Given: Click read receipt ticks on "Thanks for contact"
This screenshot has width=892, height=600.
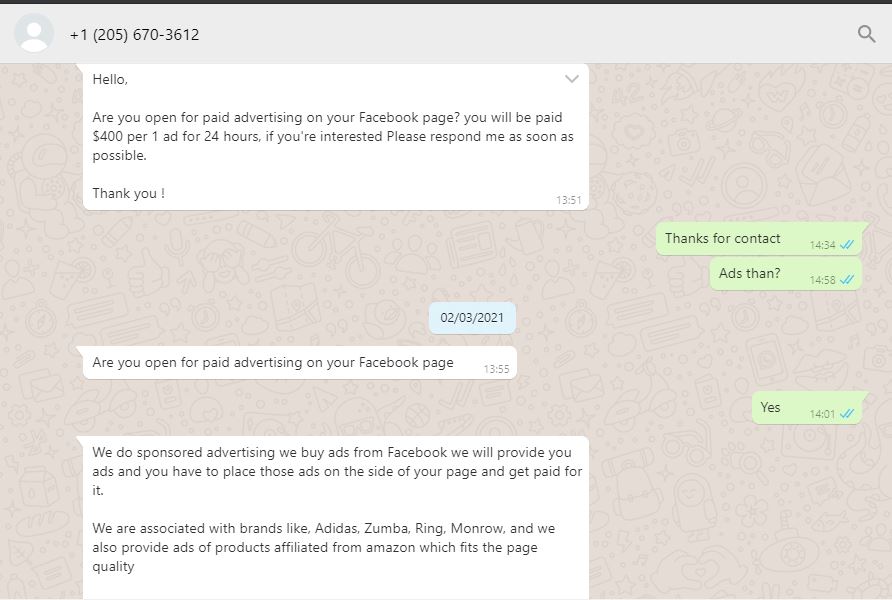Looking at the screenshot, I should point(847,245).
